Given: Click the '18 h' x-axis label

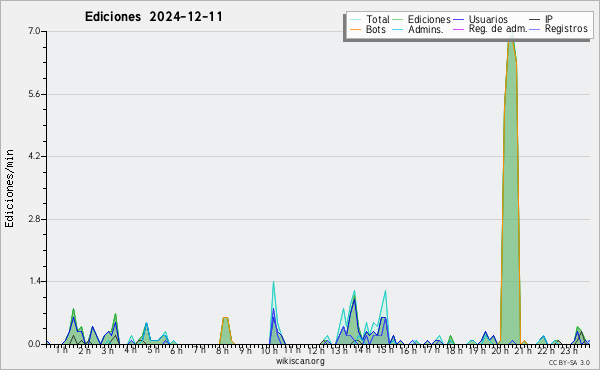Looking at the screenshot, I should tap(454, 351).
